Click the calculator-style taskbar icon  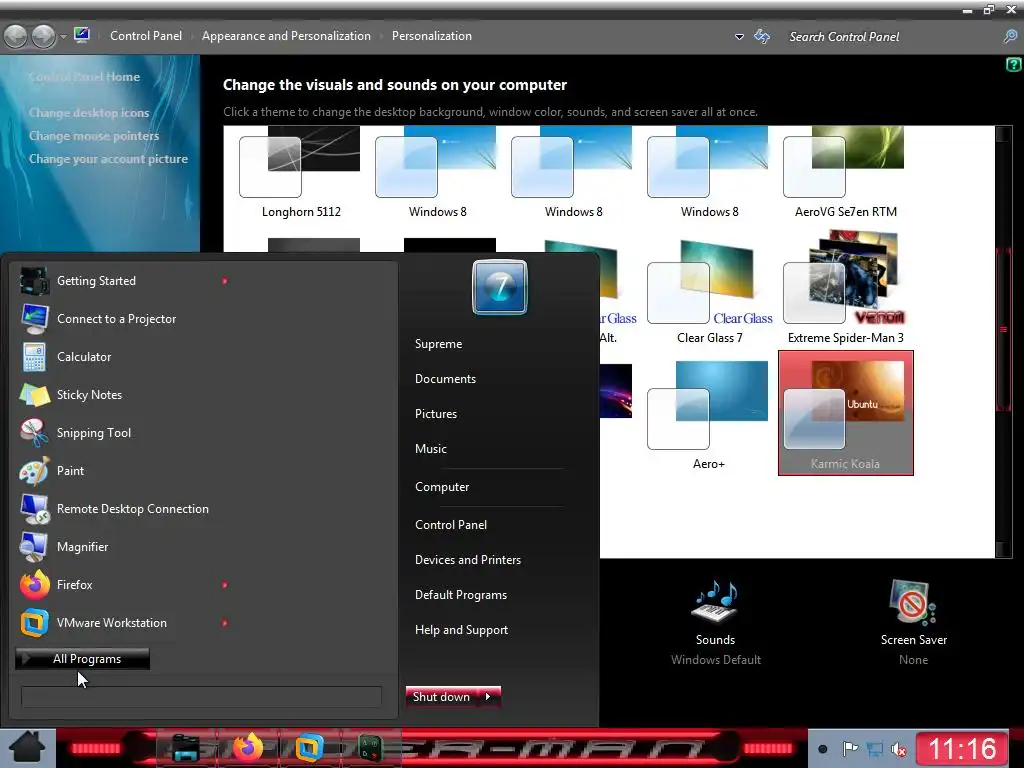370,748
